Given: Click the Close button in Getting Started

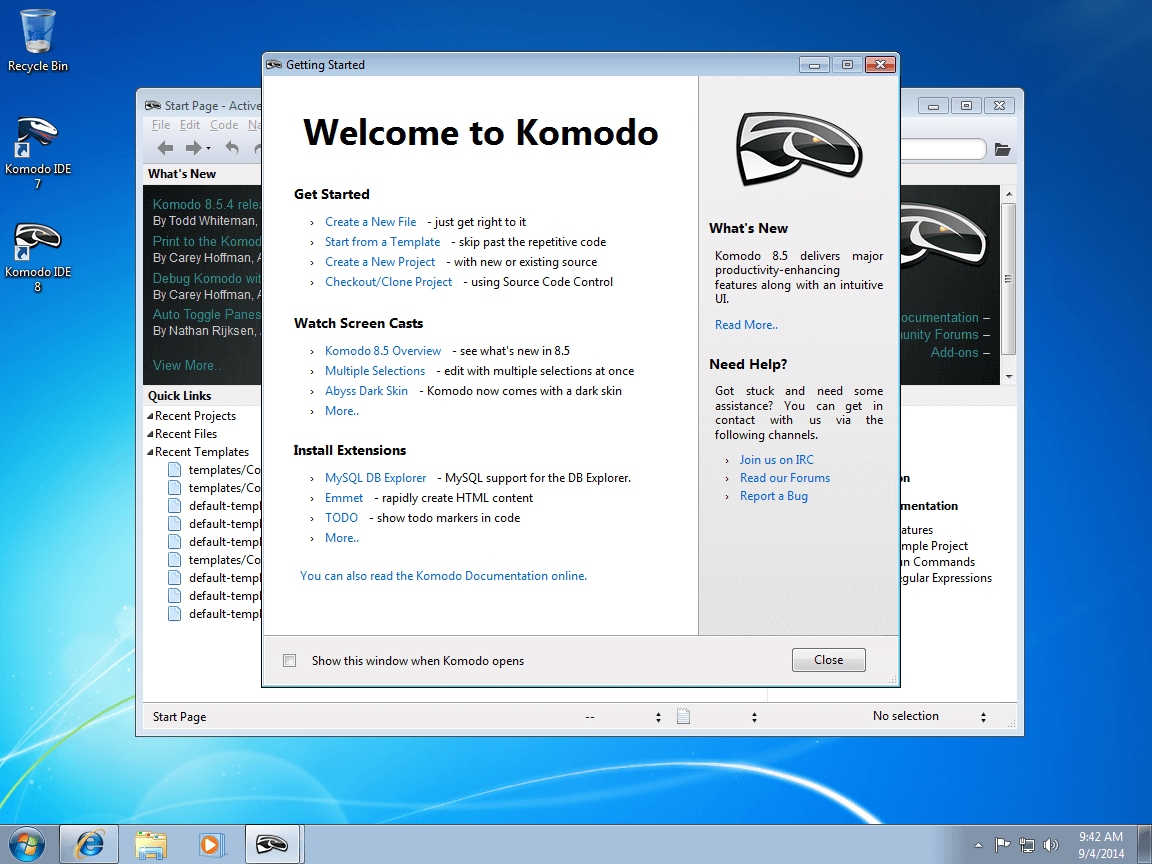Looking at the screenshot, I should point(829,660).
